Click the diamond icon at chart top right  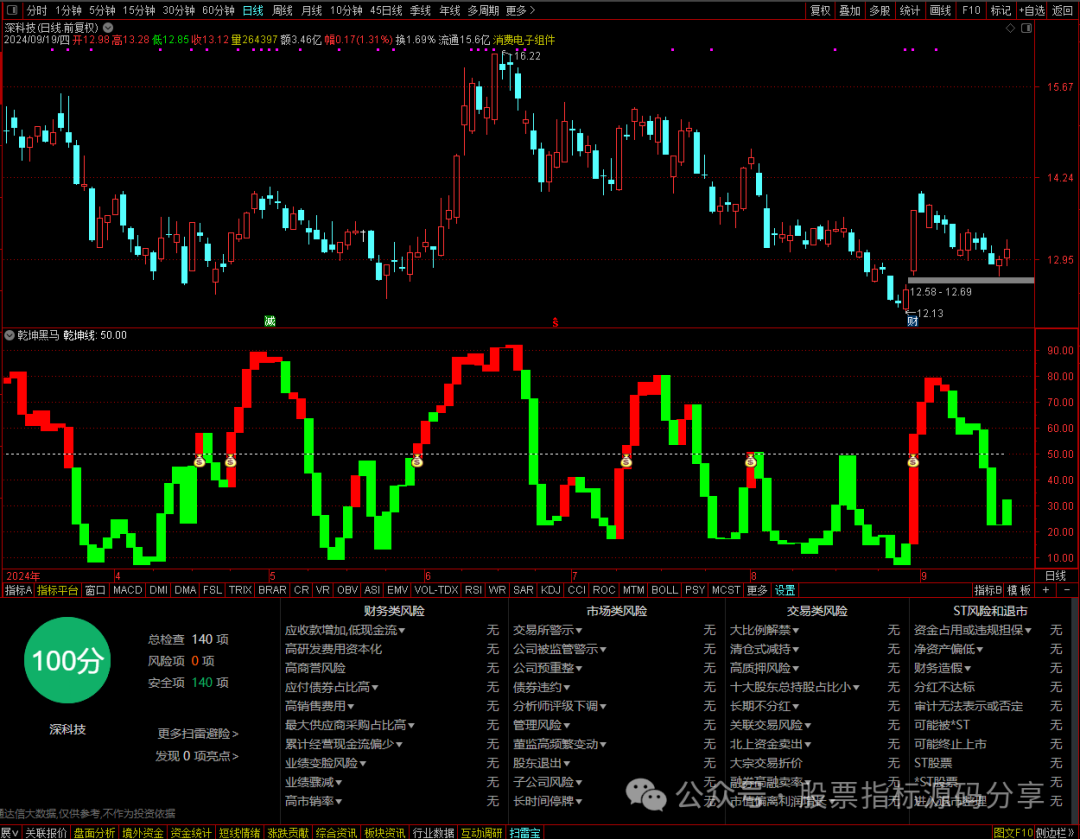pos(1010,28)
